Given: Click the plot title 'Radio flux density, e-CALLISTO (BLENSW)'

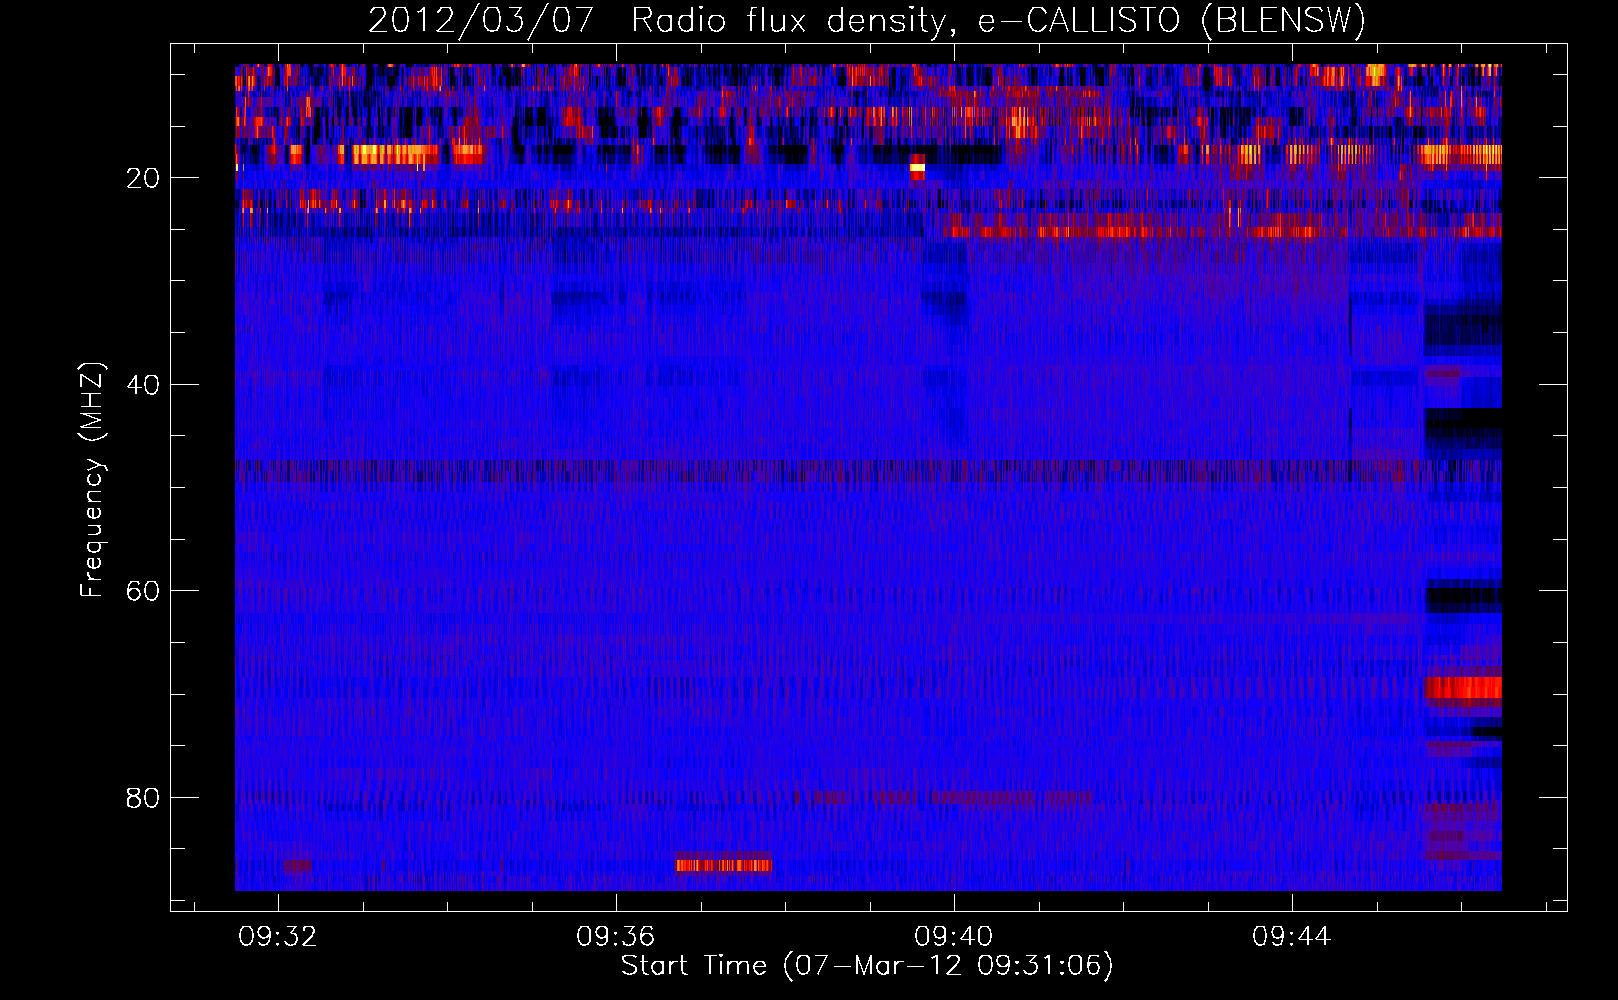Looking at the screenshot, I should click(x=998, y=21).
